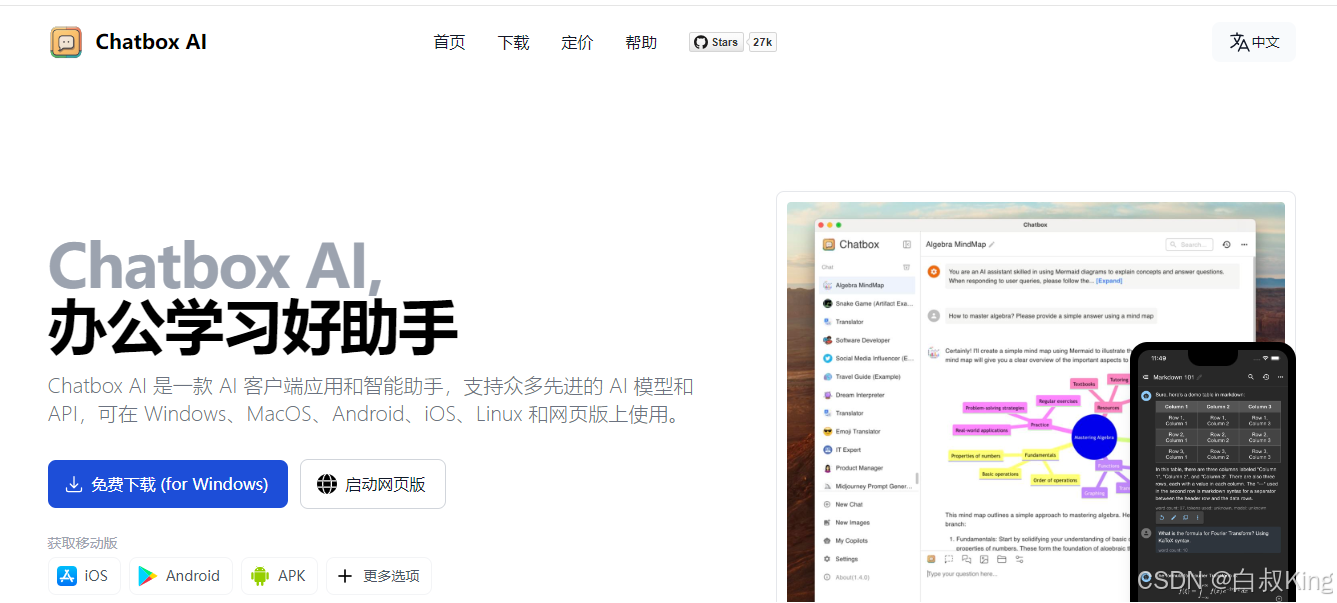Click the search icon on the phone mockup
This screenshot has width=1337, height=603.
click(1251, 377)
